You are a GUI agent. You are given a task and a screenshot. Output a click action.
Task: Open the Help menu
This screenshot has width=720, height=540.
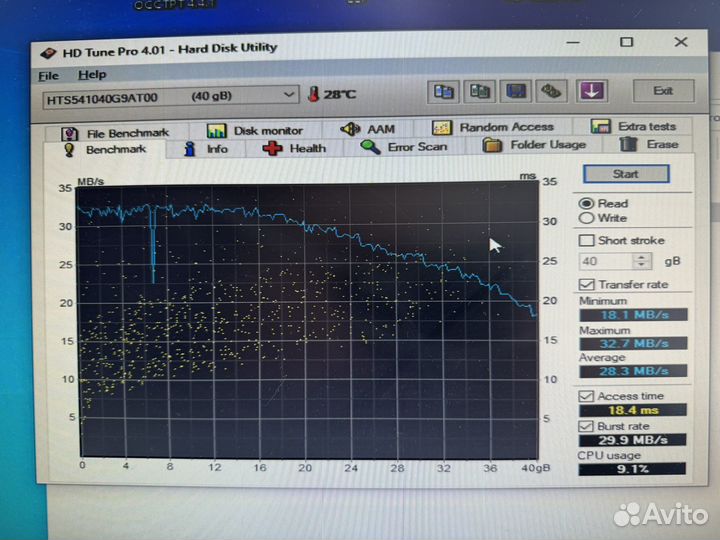coord(92,74)
